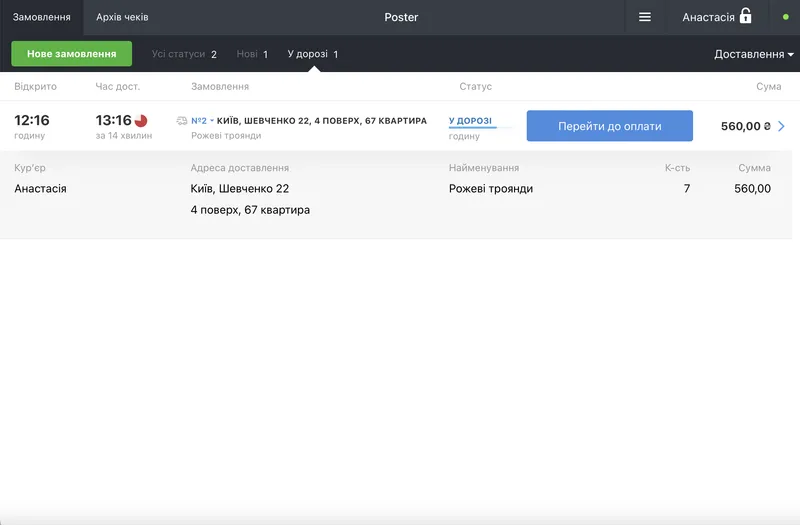Click Перейти до оплати button
Image resolution: width=800 pixels, height=525 pixels.
click(x=609, y=126)
